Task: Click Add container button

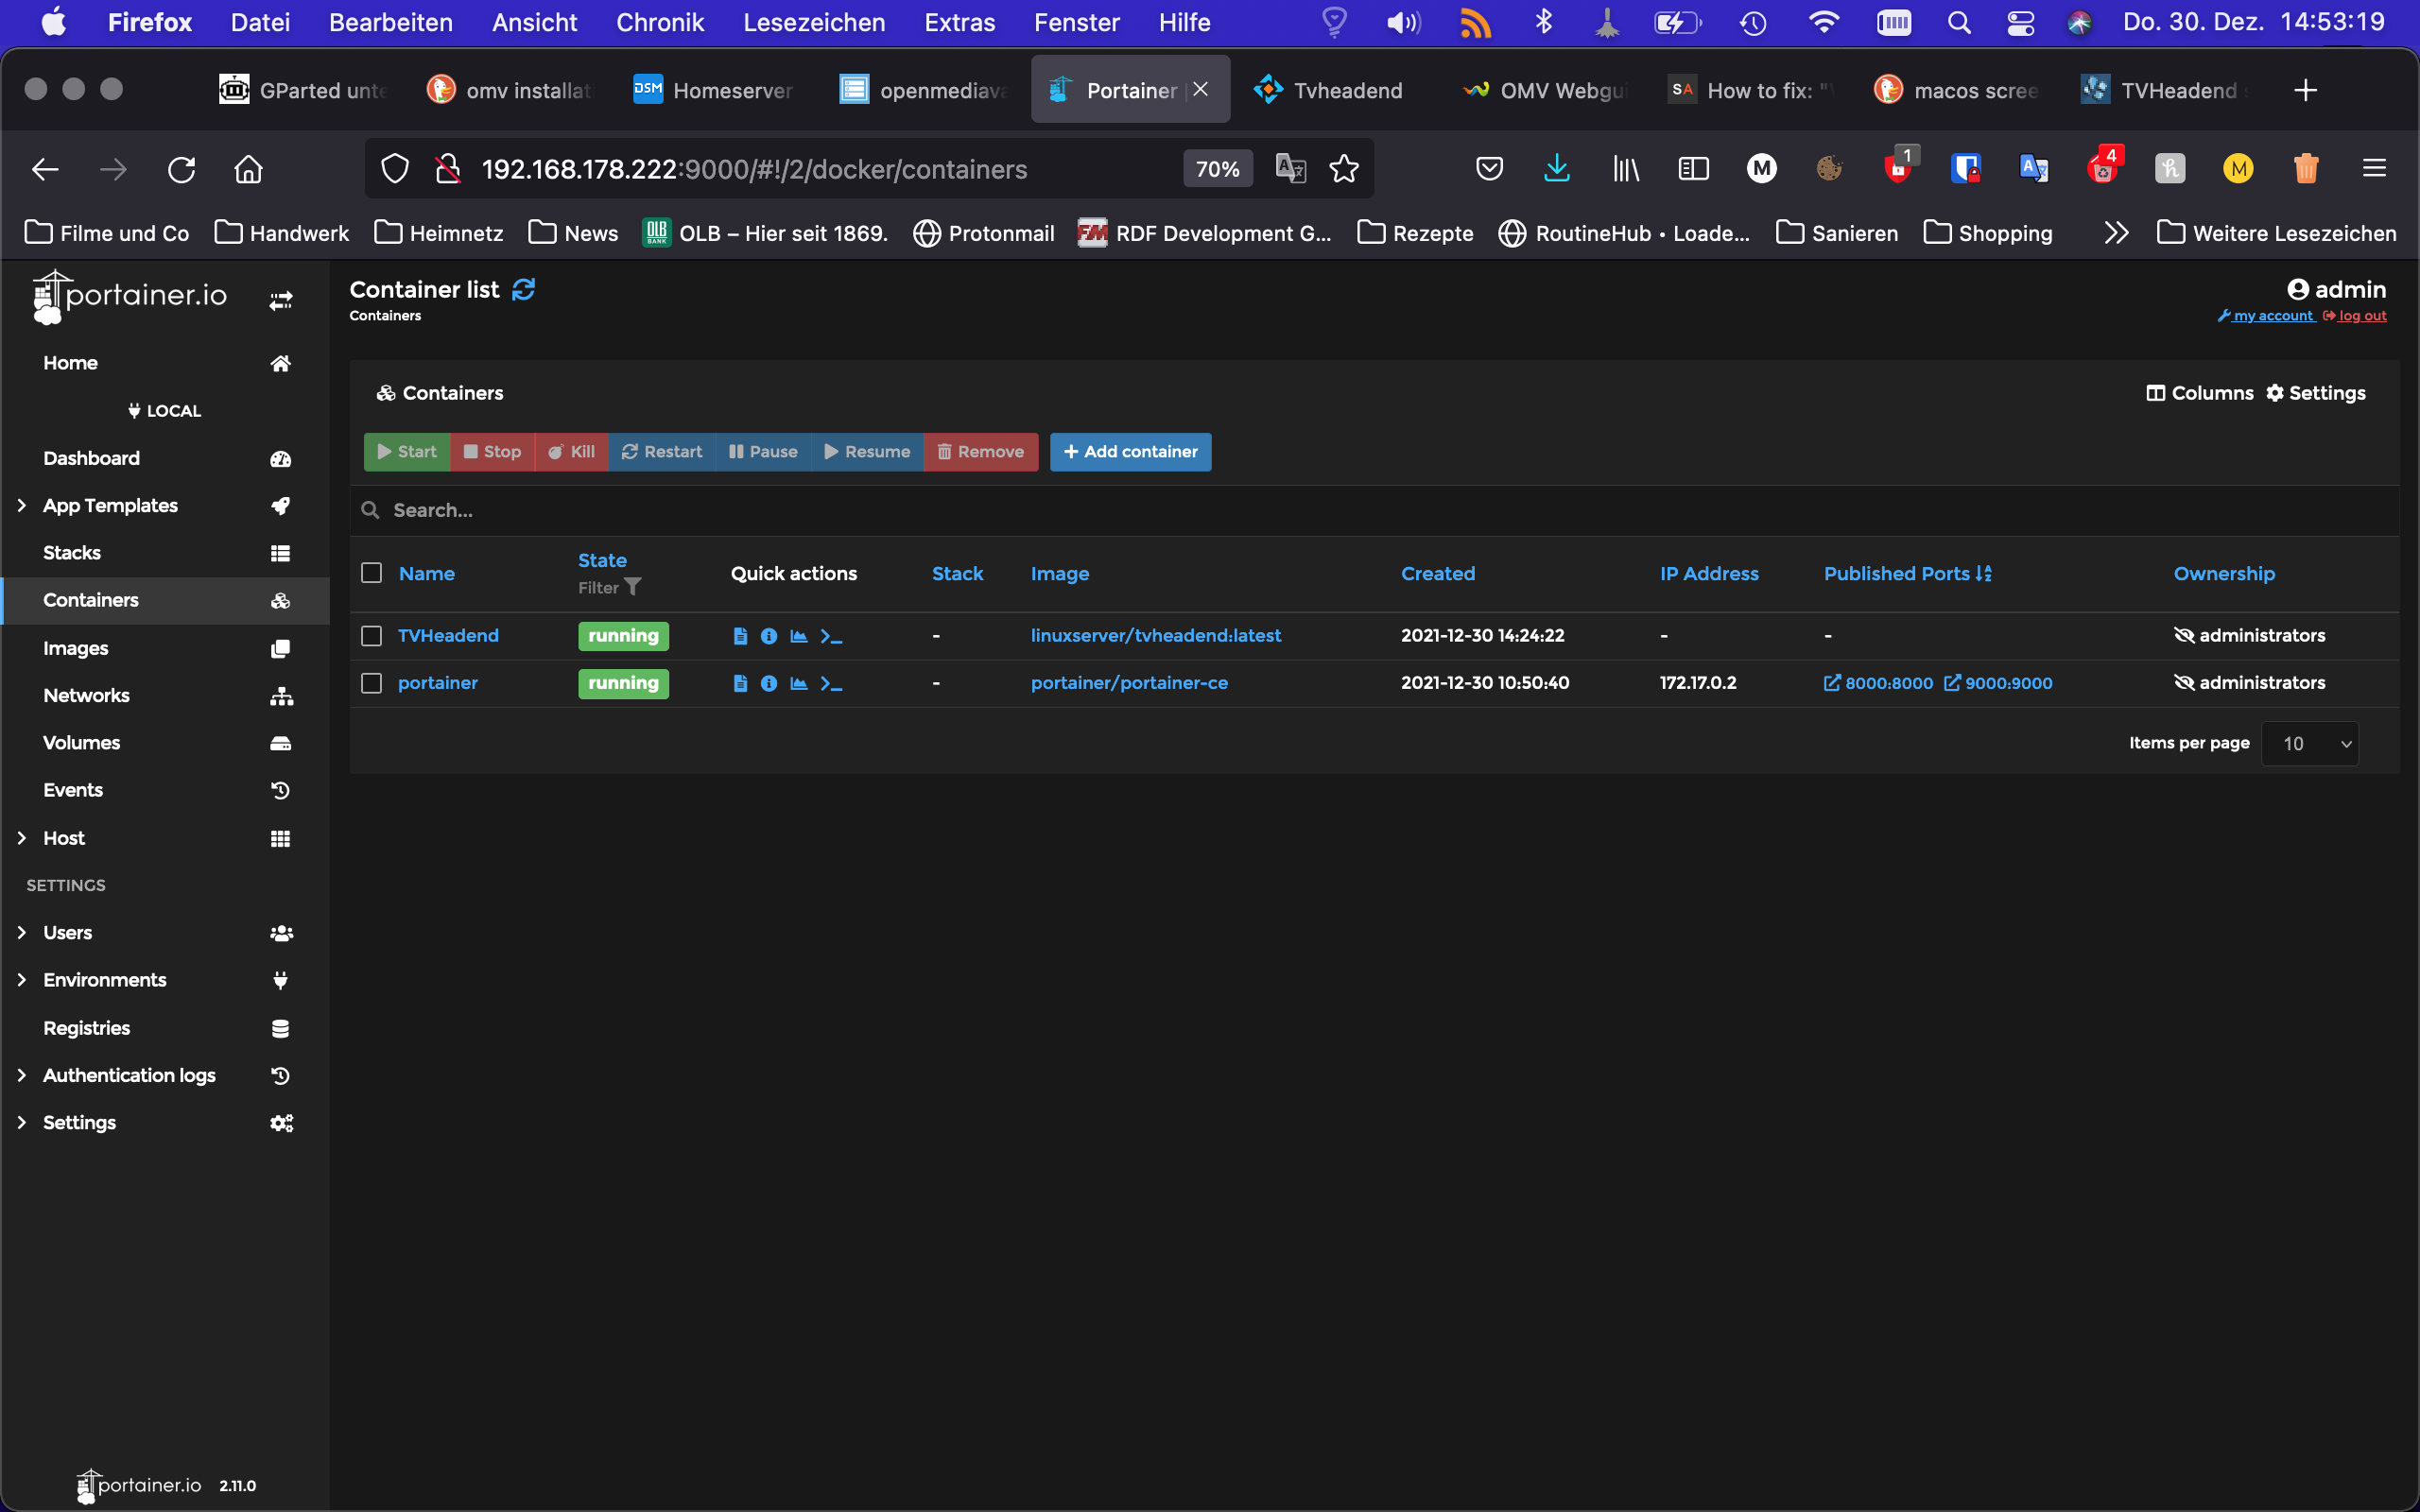Action: click(1130, 452)
